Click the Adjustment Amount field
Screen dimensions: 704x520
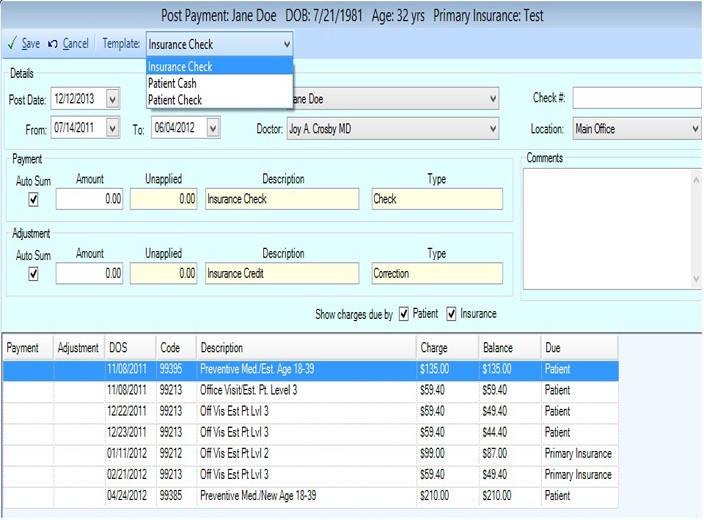89,273
